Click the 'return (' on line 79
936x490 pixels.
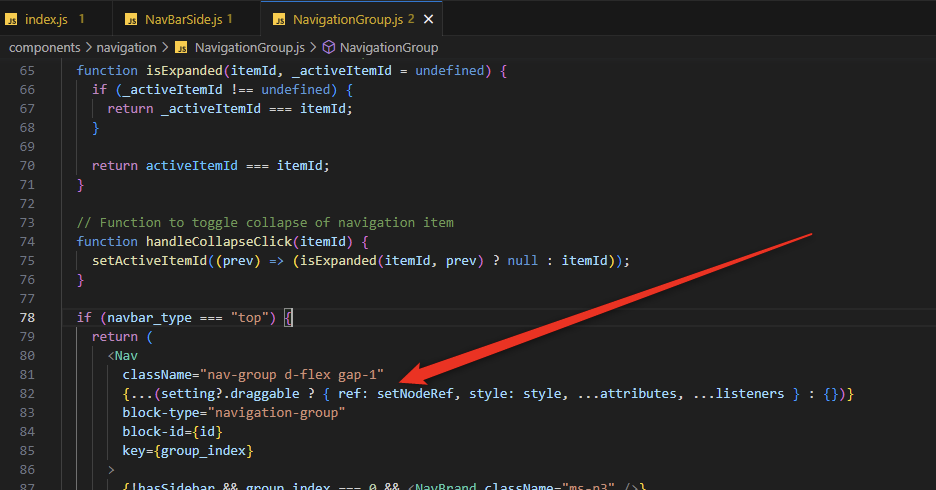(122, 337)
